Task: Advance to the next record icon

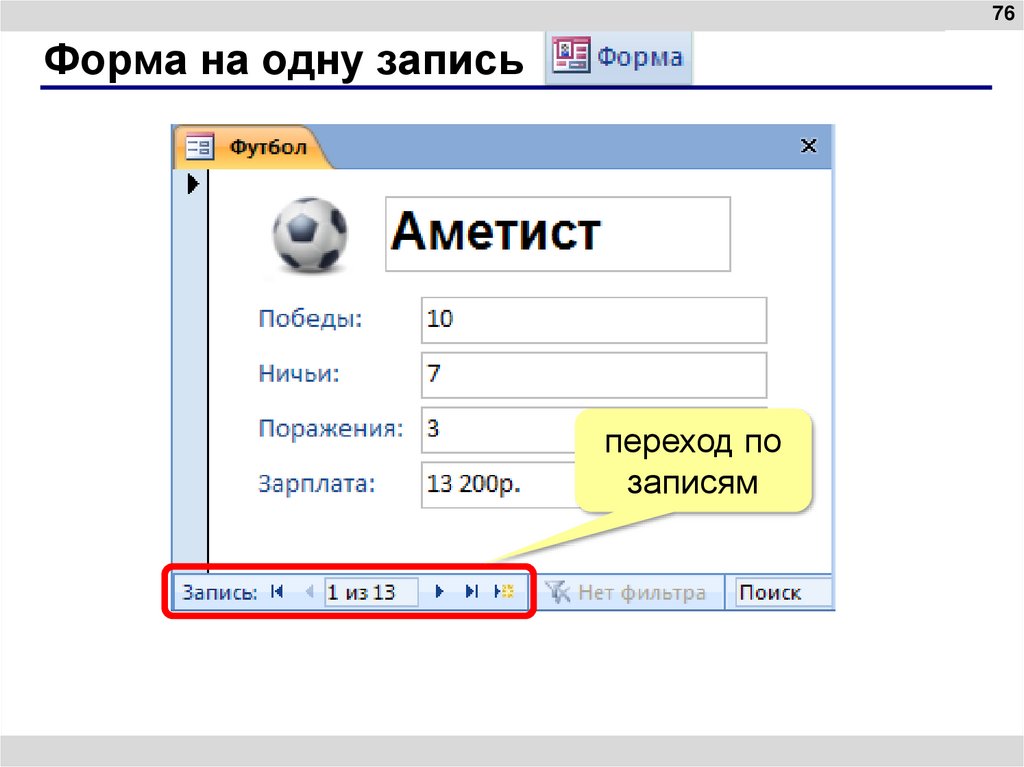Action: pyautogui.click(x=440, y=592)
